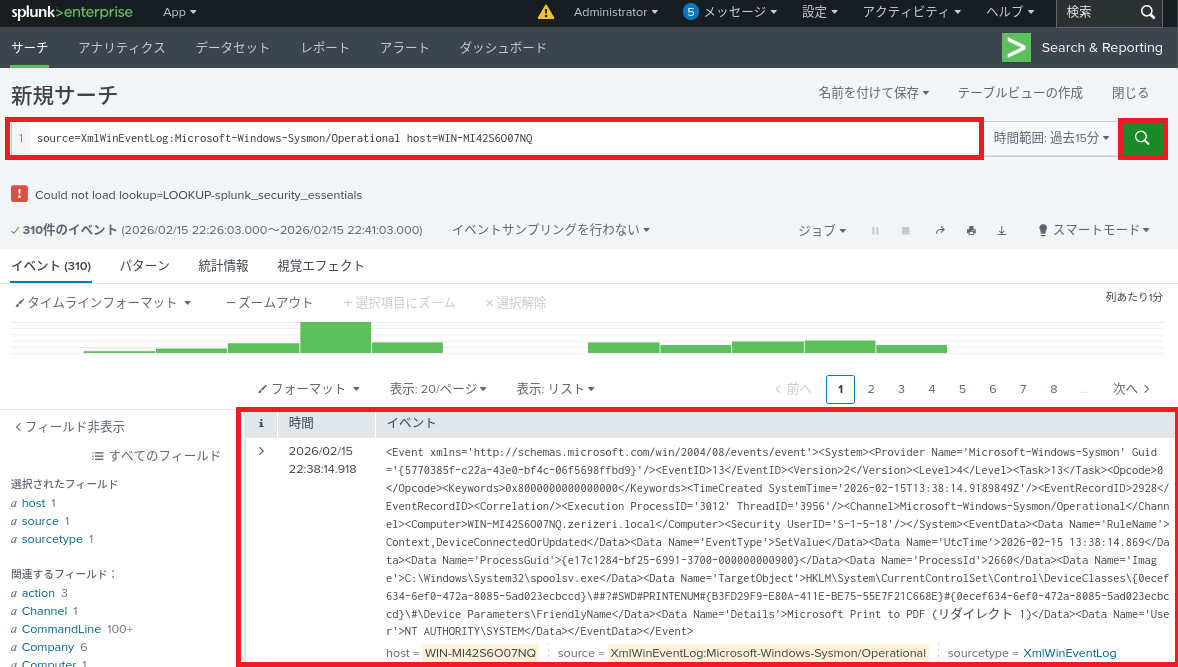Click the CommandLine field link
This screenshot has width=1178, height=667.
coord(61,629)
